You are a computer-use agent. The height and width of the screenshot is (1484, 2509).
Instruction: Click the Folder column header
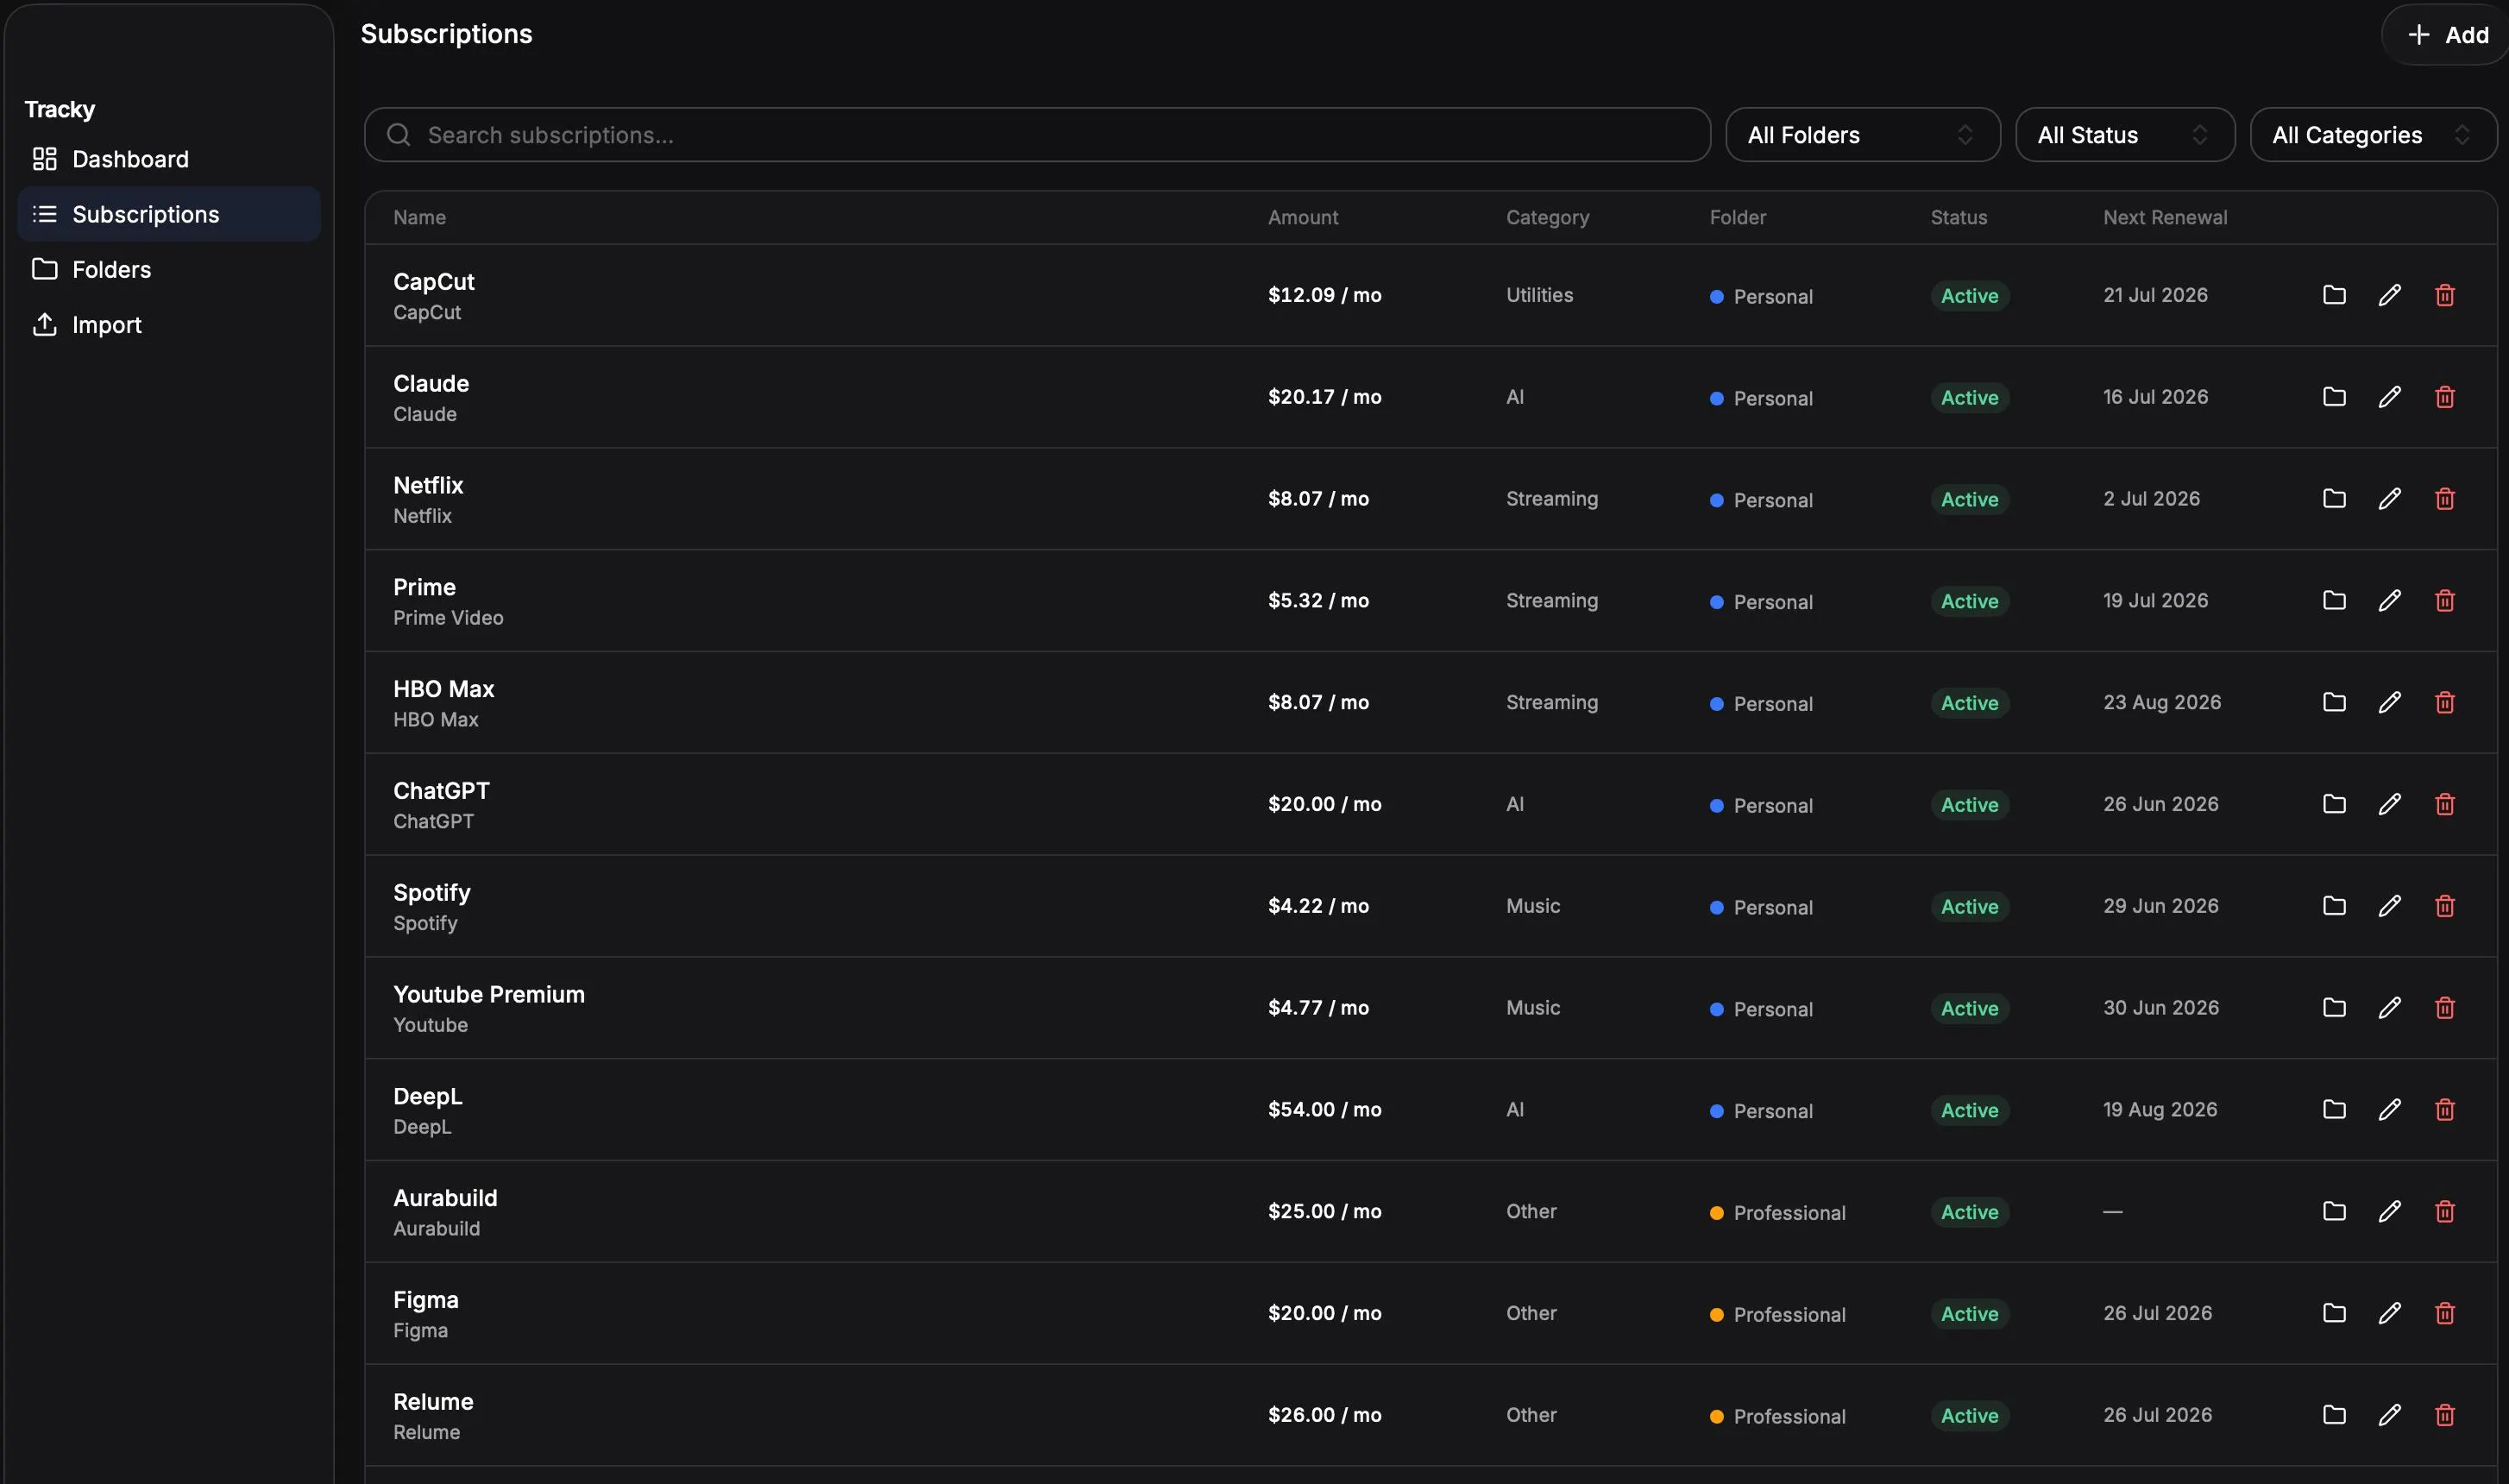1738,217
